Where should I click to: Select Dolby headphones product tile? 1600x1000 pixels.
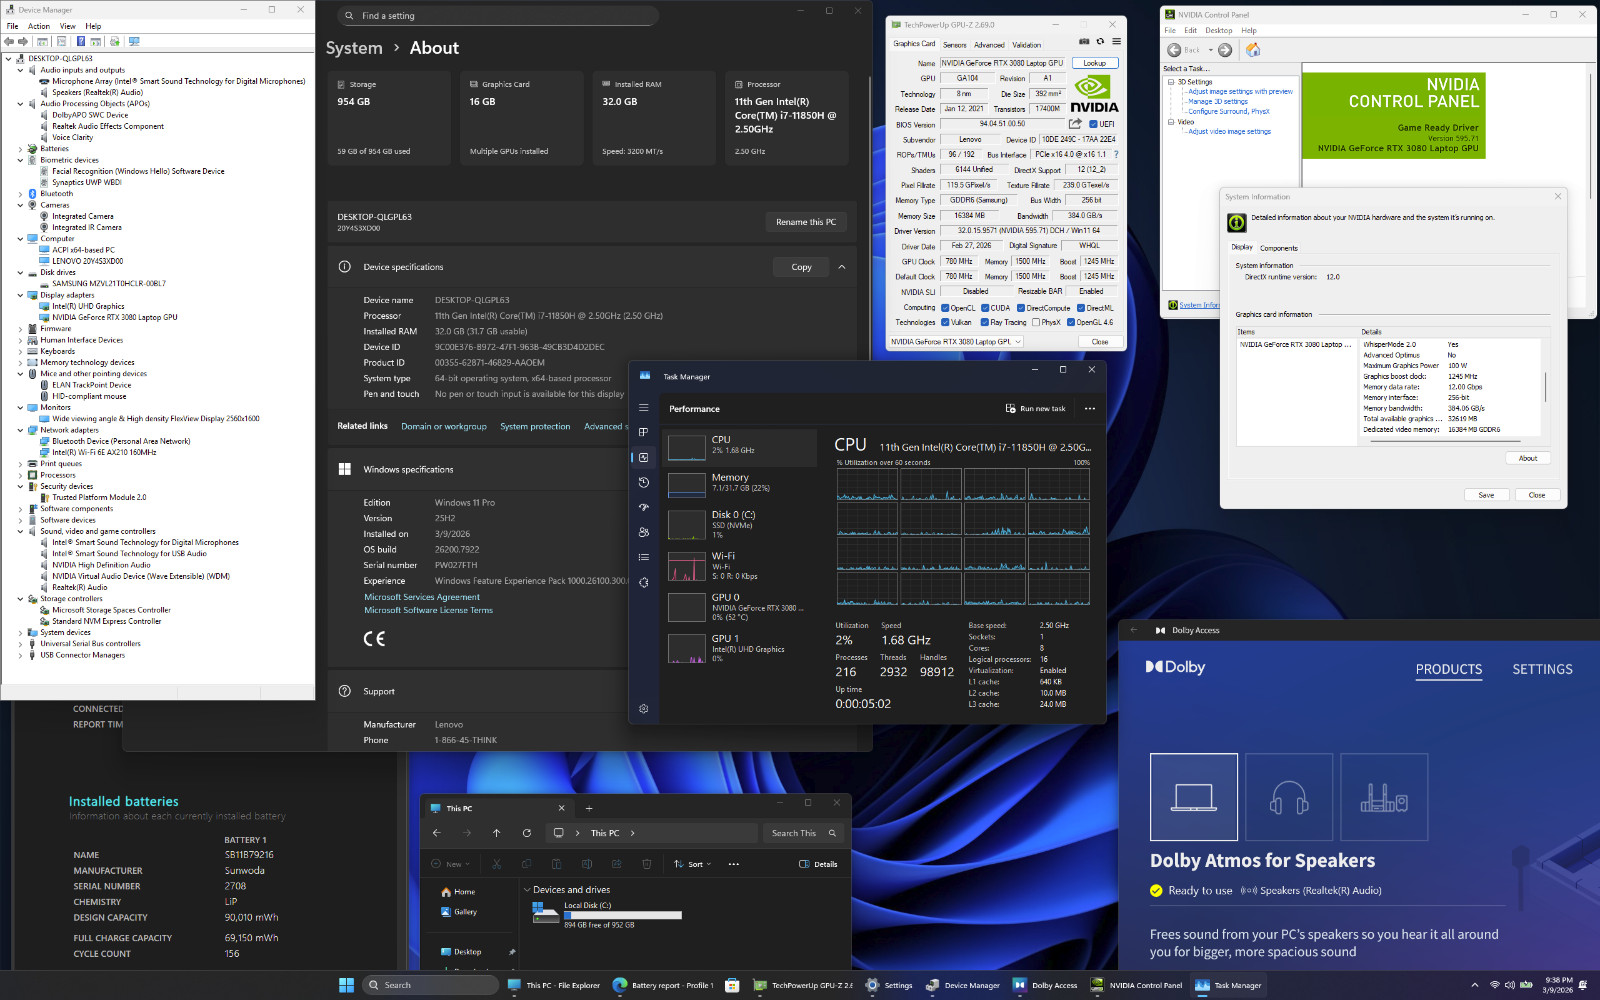1289,797
